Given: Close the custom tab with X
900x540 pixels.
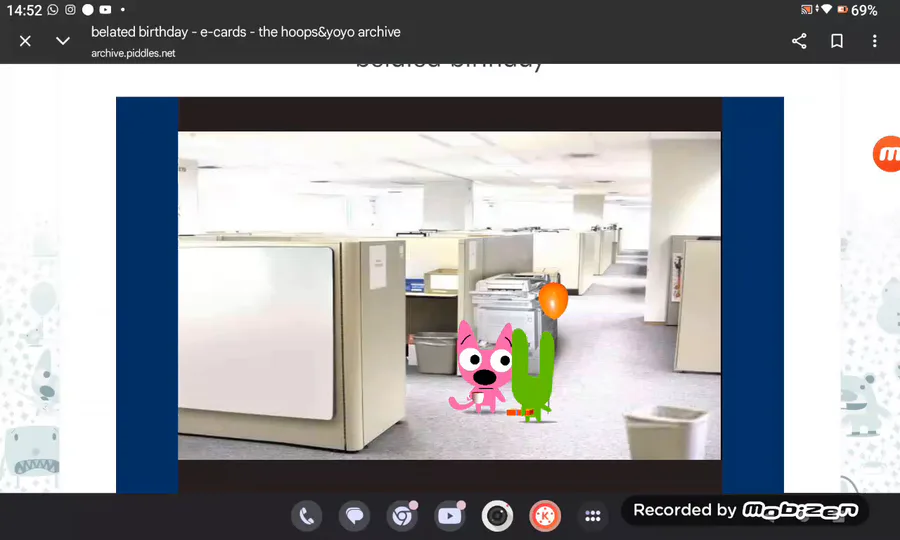Looking at the screenshot, I should point(25,41).
